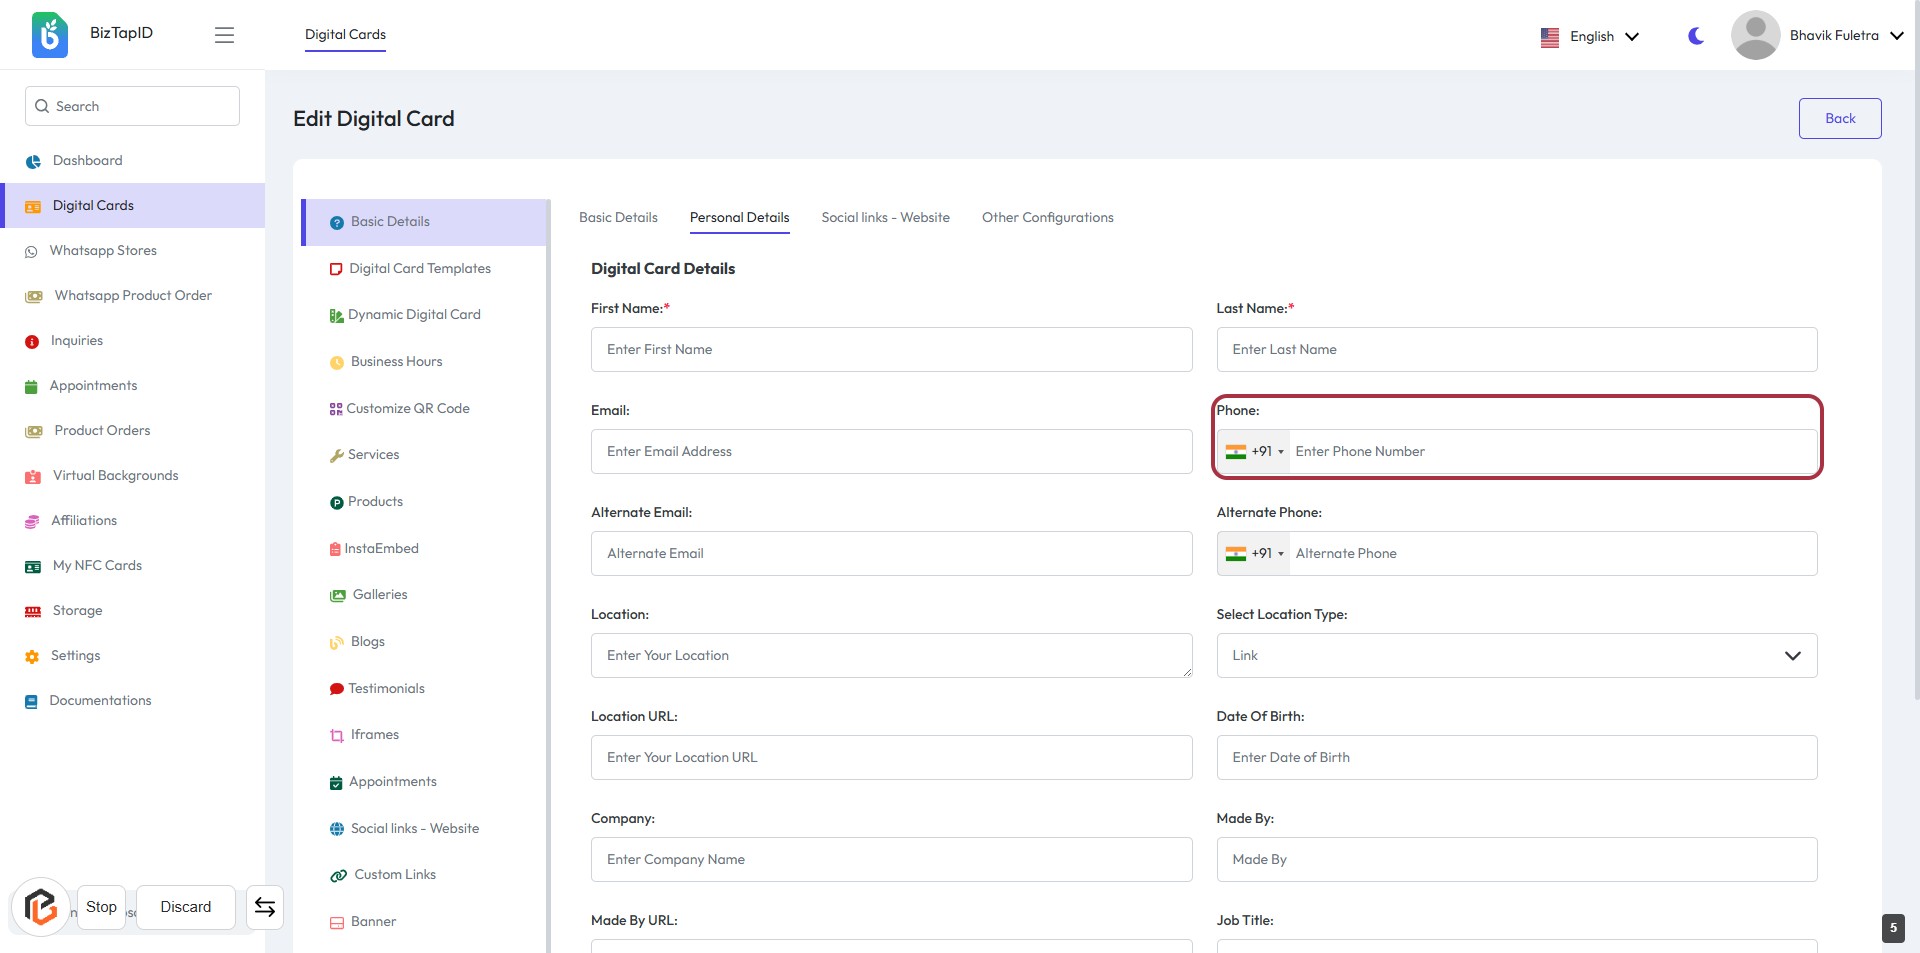Click the Discard button
This screenshot has height=953, width=1920.
click(186, 907)
